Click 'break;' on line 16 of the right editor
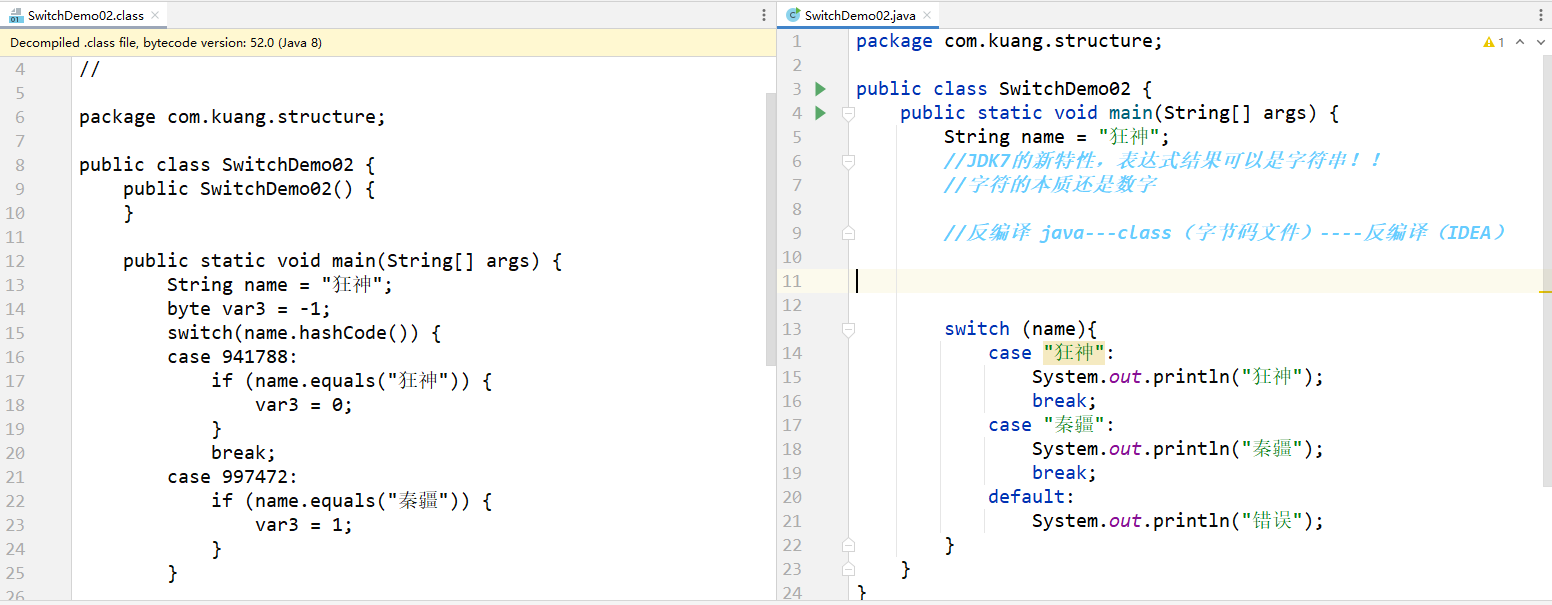 point(1064,401)
